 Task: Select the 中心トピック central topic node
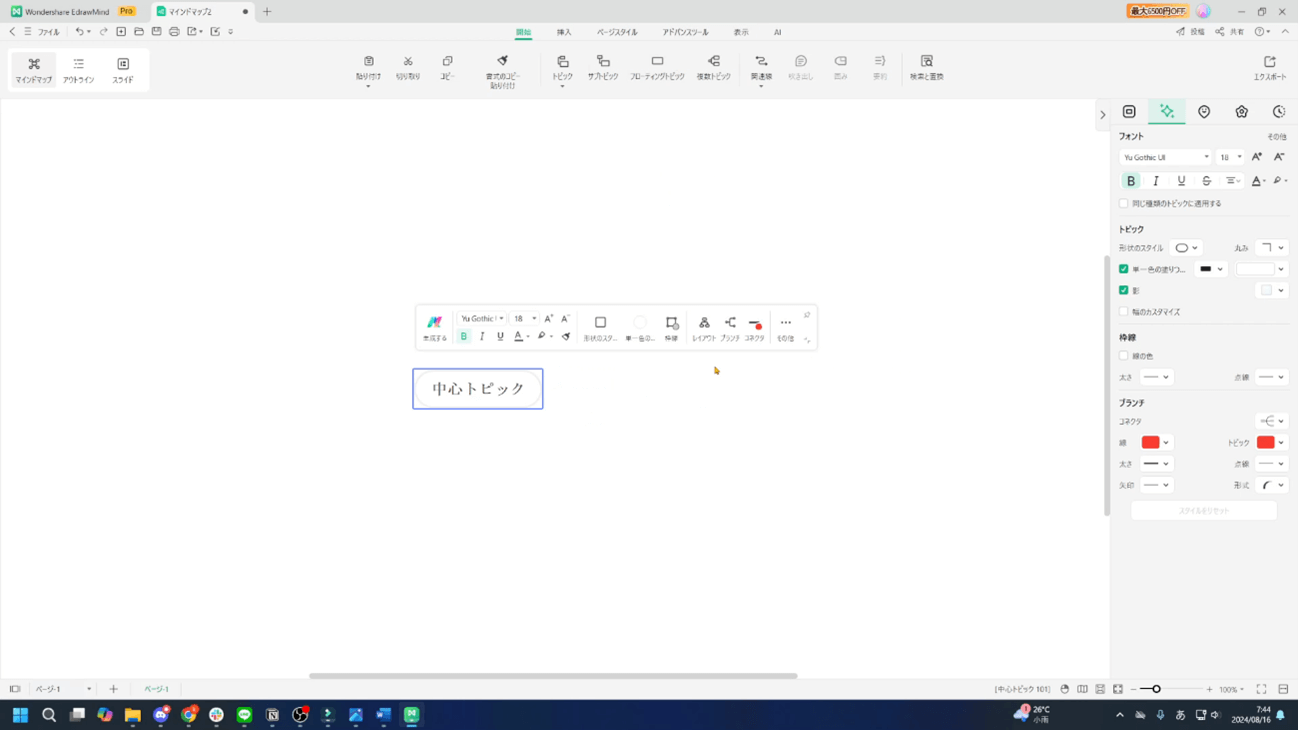[478, 389]
